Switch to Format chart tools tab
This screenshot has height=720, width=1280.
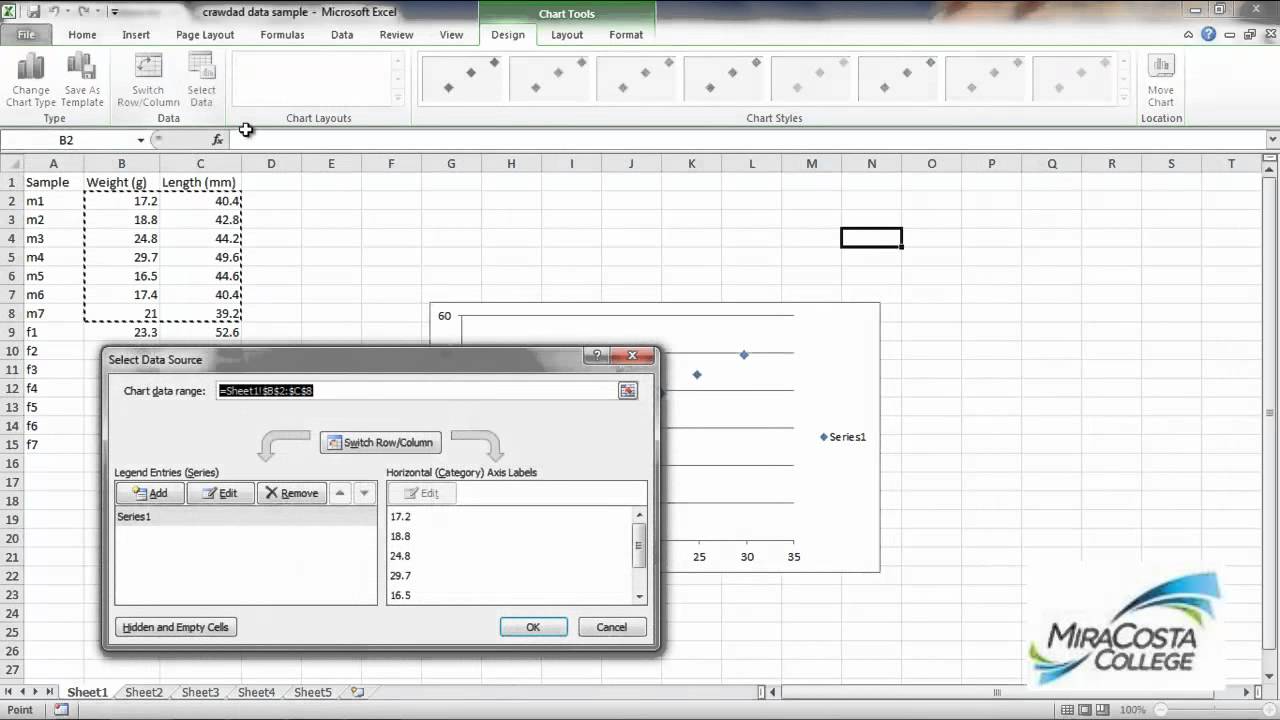tap(626, 34)
